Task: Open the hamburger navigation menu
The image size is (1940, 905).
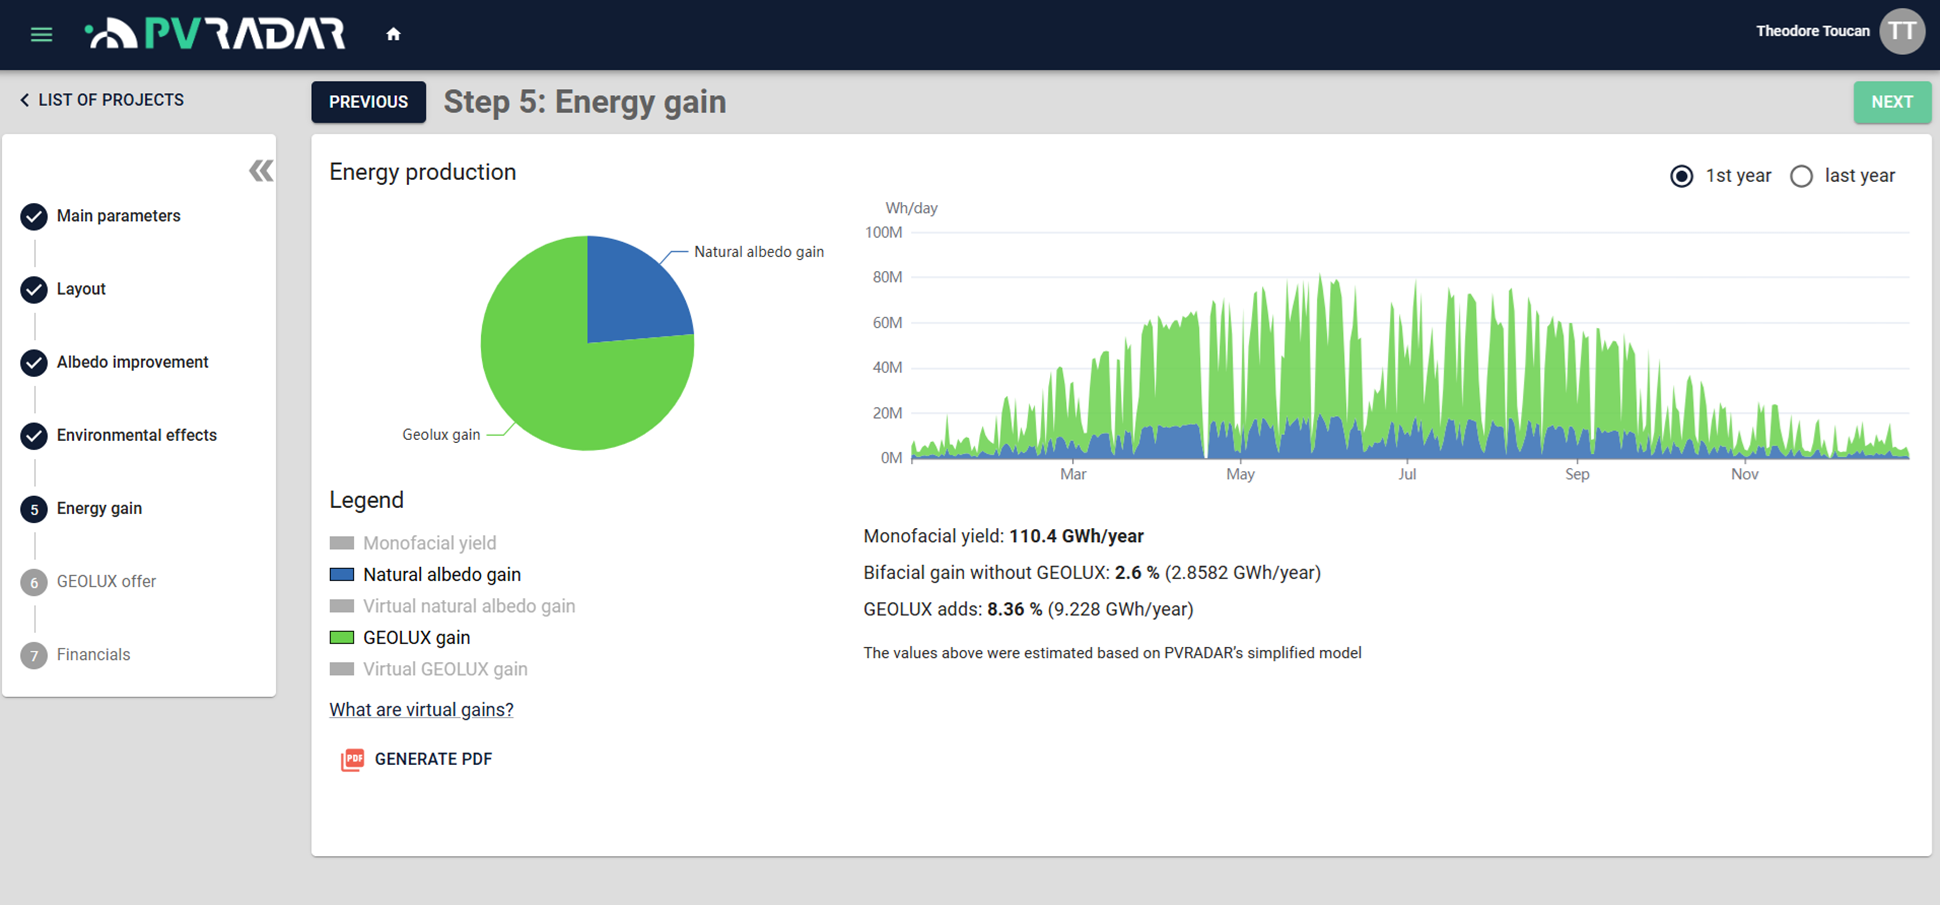Action: click(x=41, y=35)
